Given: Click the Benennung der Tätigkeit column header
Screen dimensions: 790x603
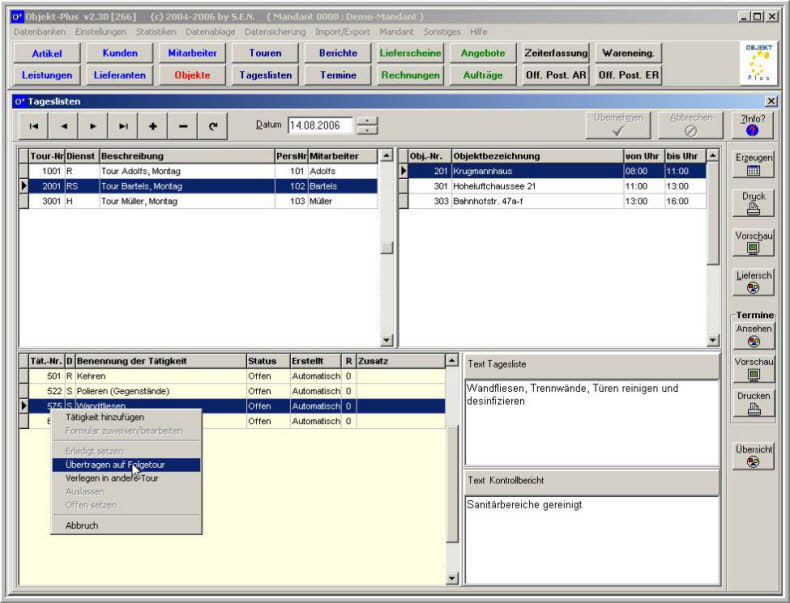Looking at the screenshot, I should [160, 361].
